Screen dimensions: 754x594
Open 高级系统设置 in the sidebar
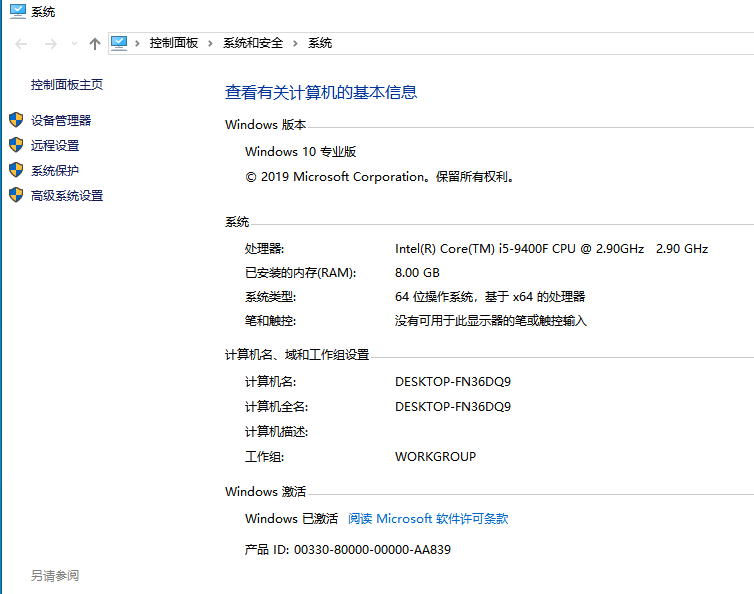pyautogui.click(x=67, y=196)
